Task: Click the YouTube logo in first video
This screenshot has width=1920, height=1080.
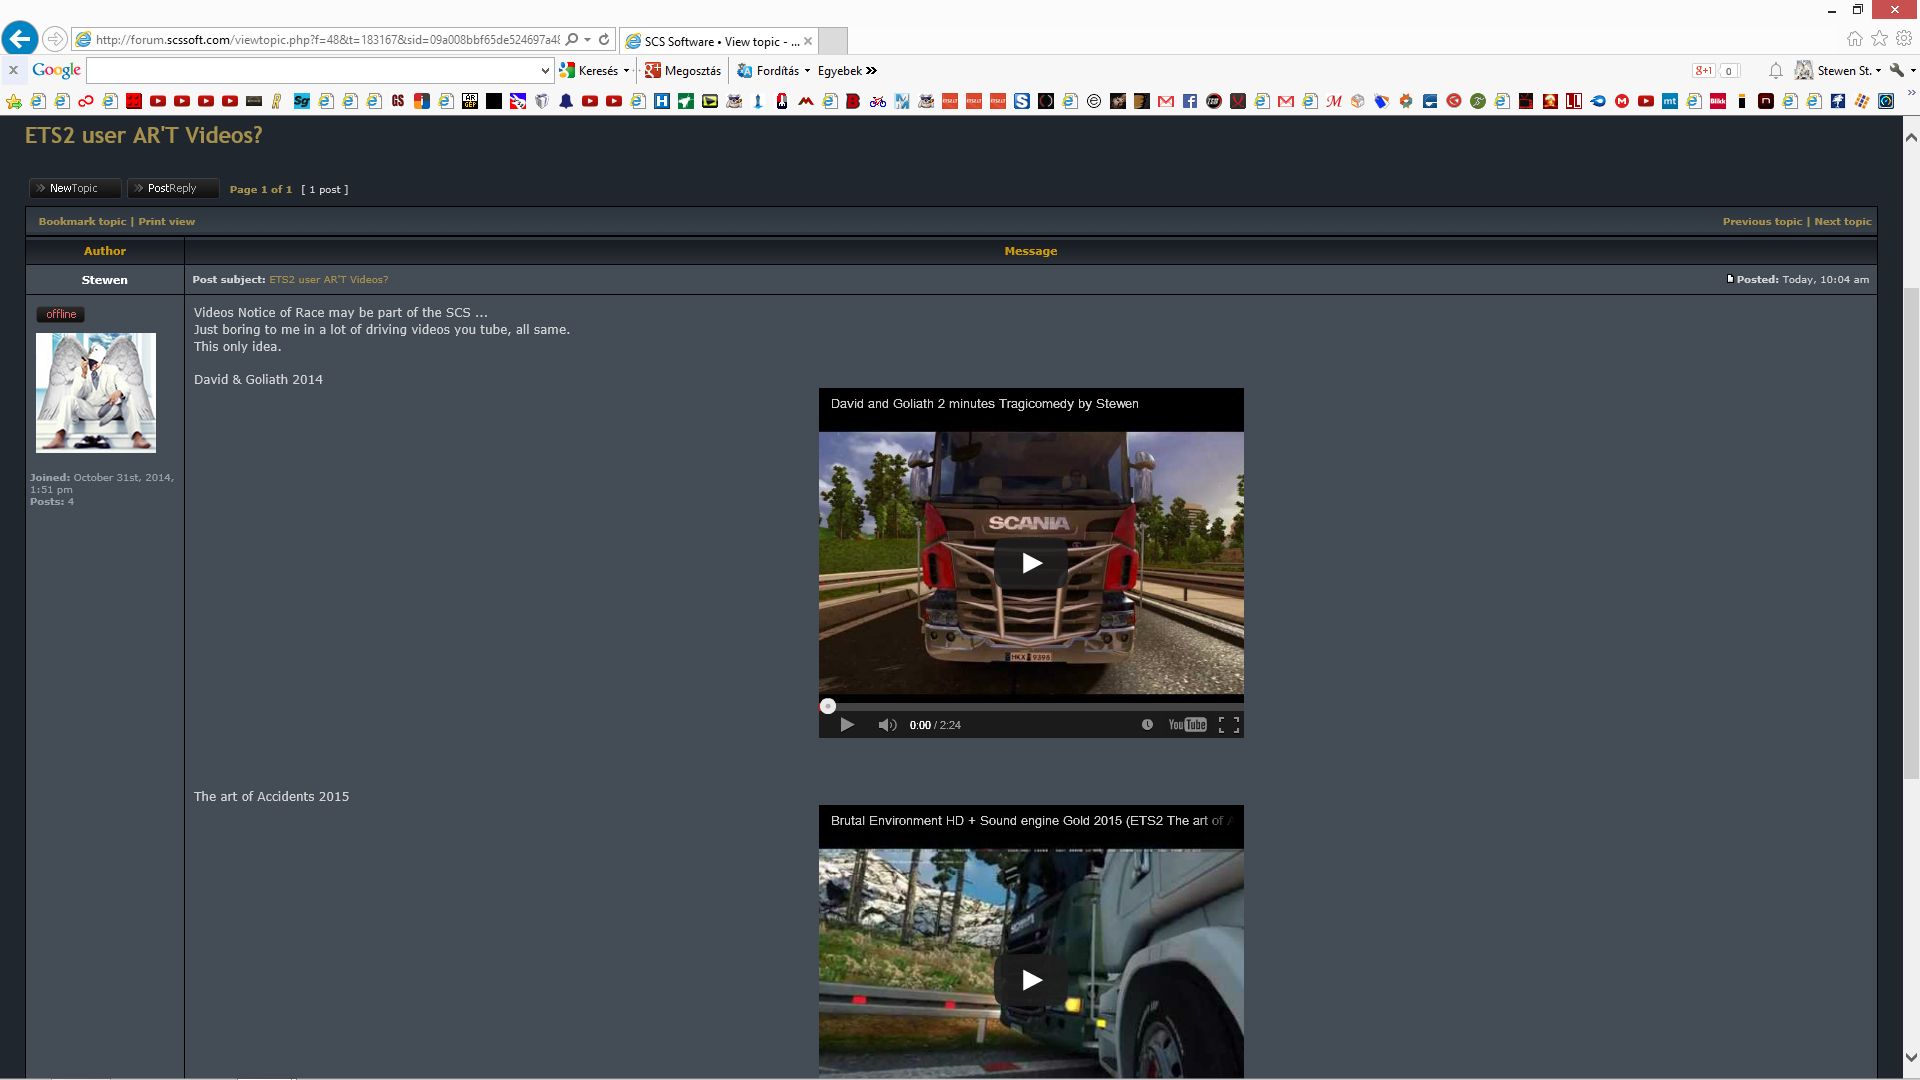Action: pos(1187,725)
